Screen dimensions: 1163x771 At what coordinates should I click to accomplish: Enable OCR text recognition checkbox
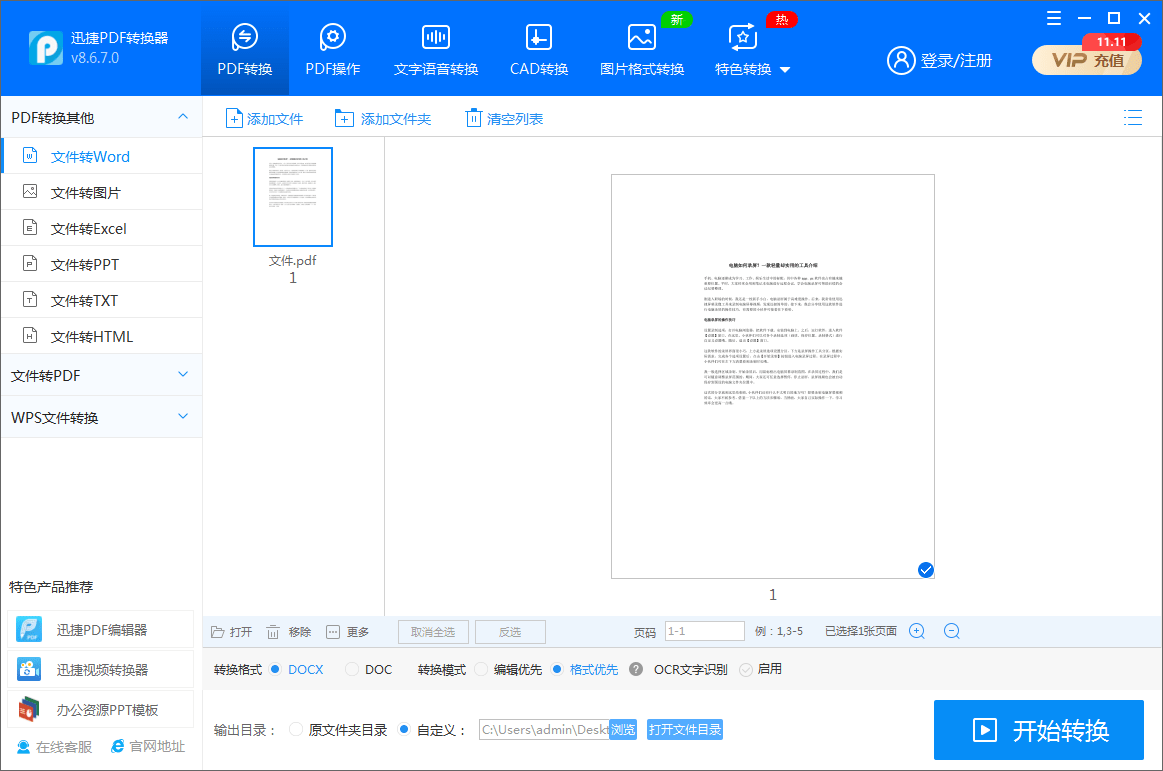[x=745, y=669]
